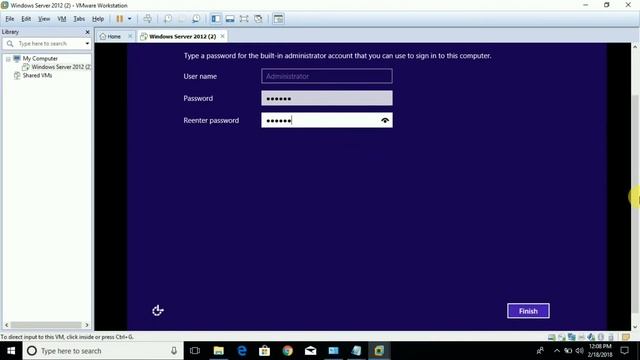
Task: Show the thumbnail bar toolbar icon
Action: pos(230,19)
